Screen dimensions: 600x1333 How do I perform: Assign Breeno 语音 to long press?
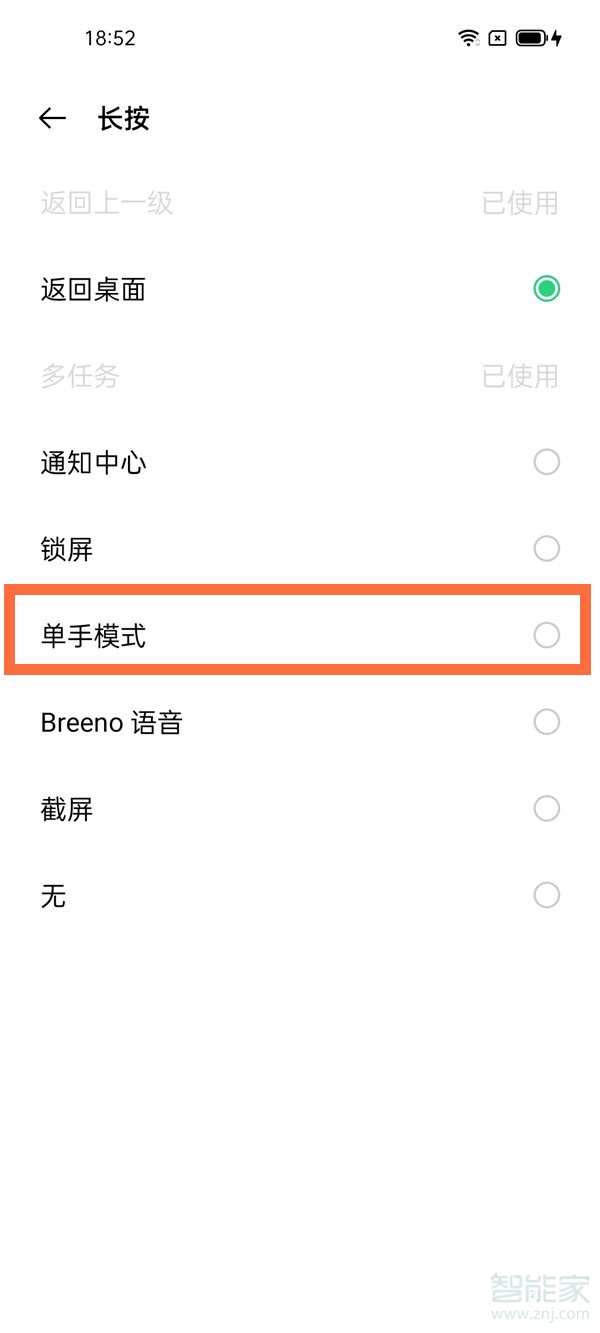[x=546, y=721]
